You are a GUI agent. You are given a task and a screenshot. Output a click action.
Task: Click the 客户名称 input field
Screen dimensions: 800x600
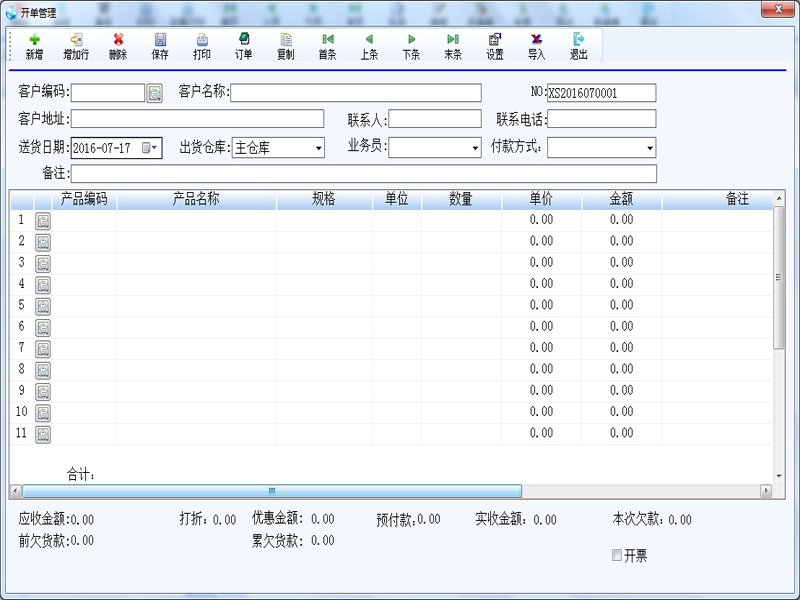pyautogui.click(x=356, y=93)
